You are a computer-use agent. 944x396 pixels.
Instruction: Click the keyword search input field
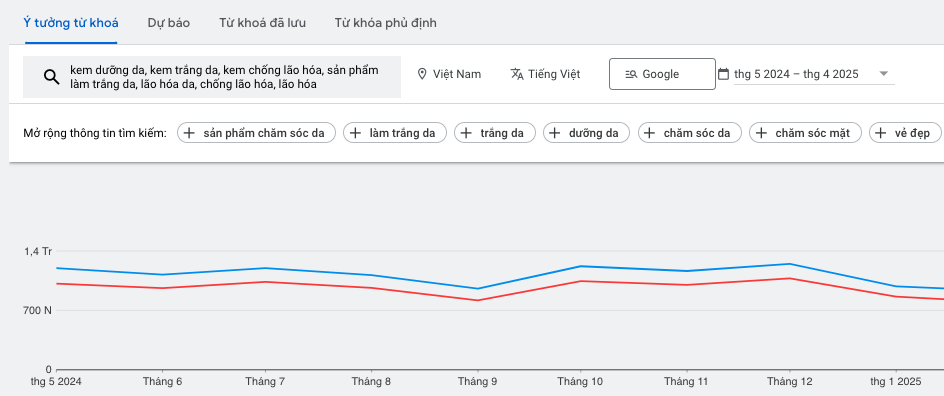click(212, 77)
